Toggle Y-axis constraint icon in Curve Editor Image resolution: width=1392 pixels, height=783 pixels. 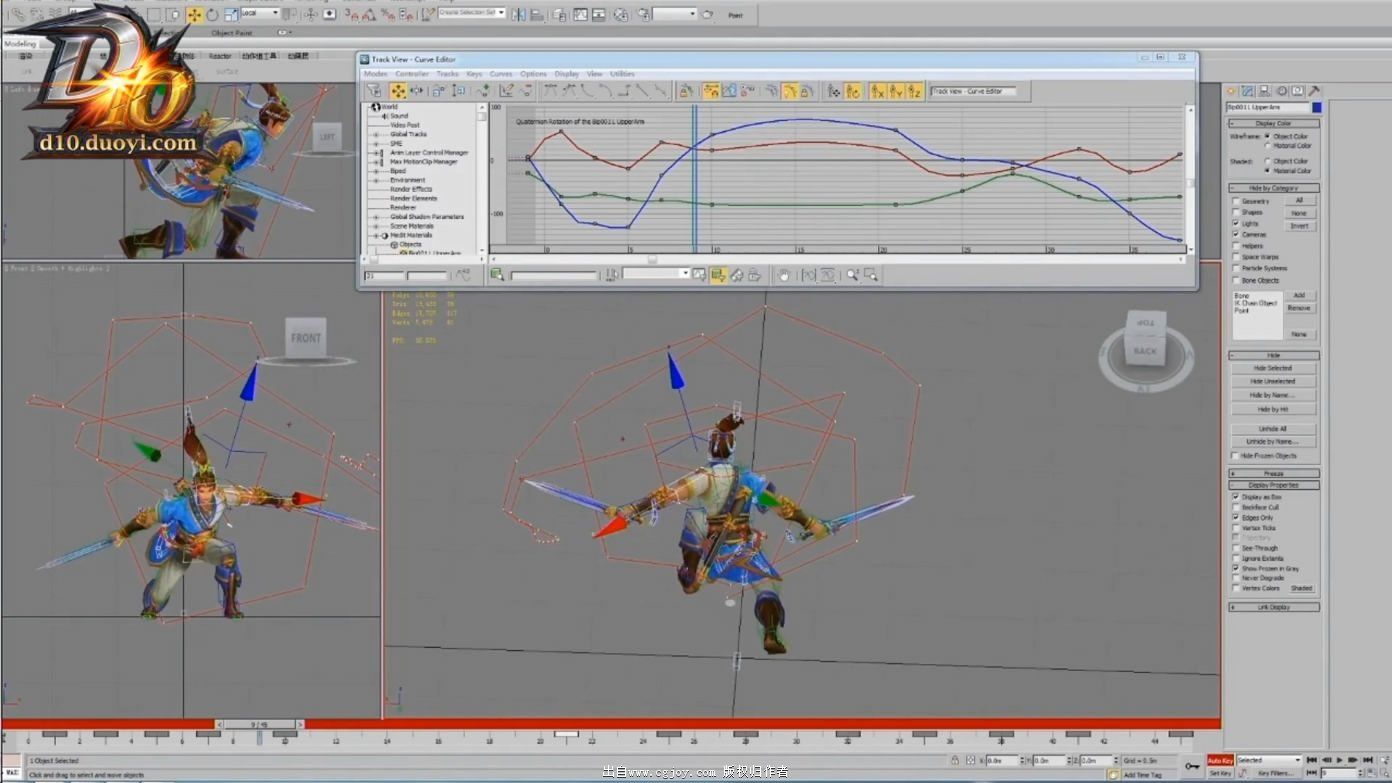click(897, 91)
